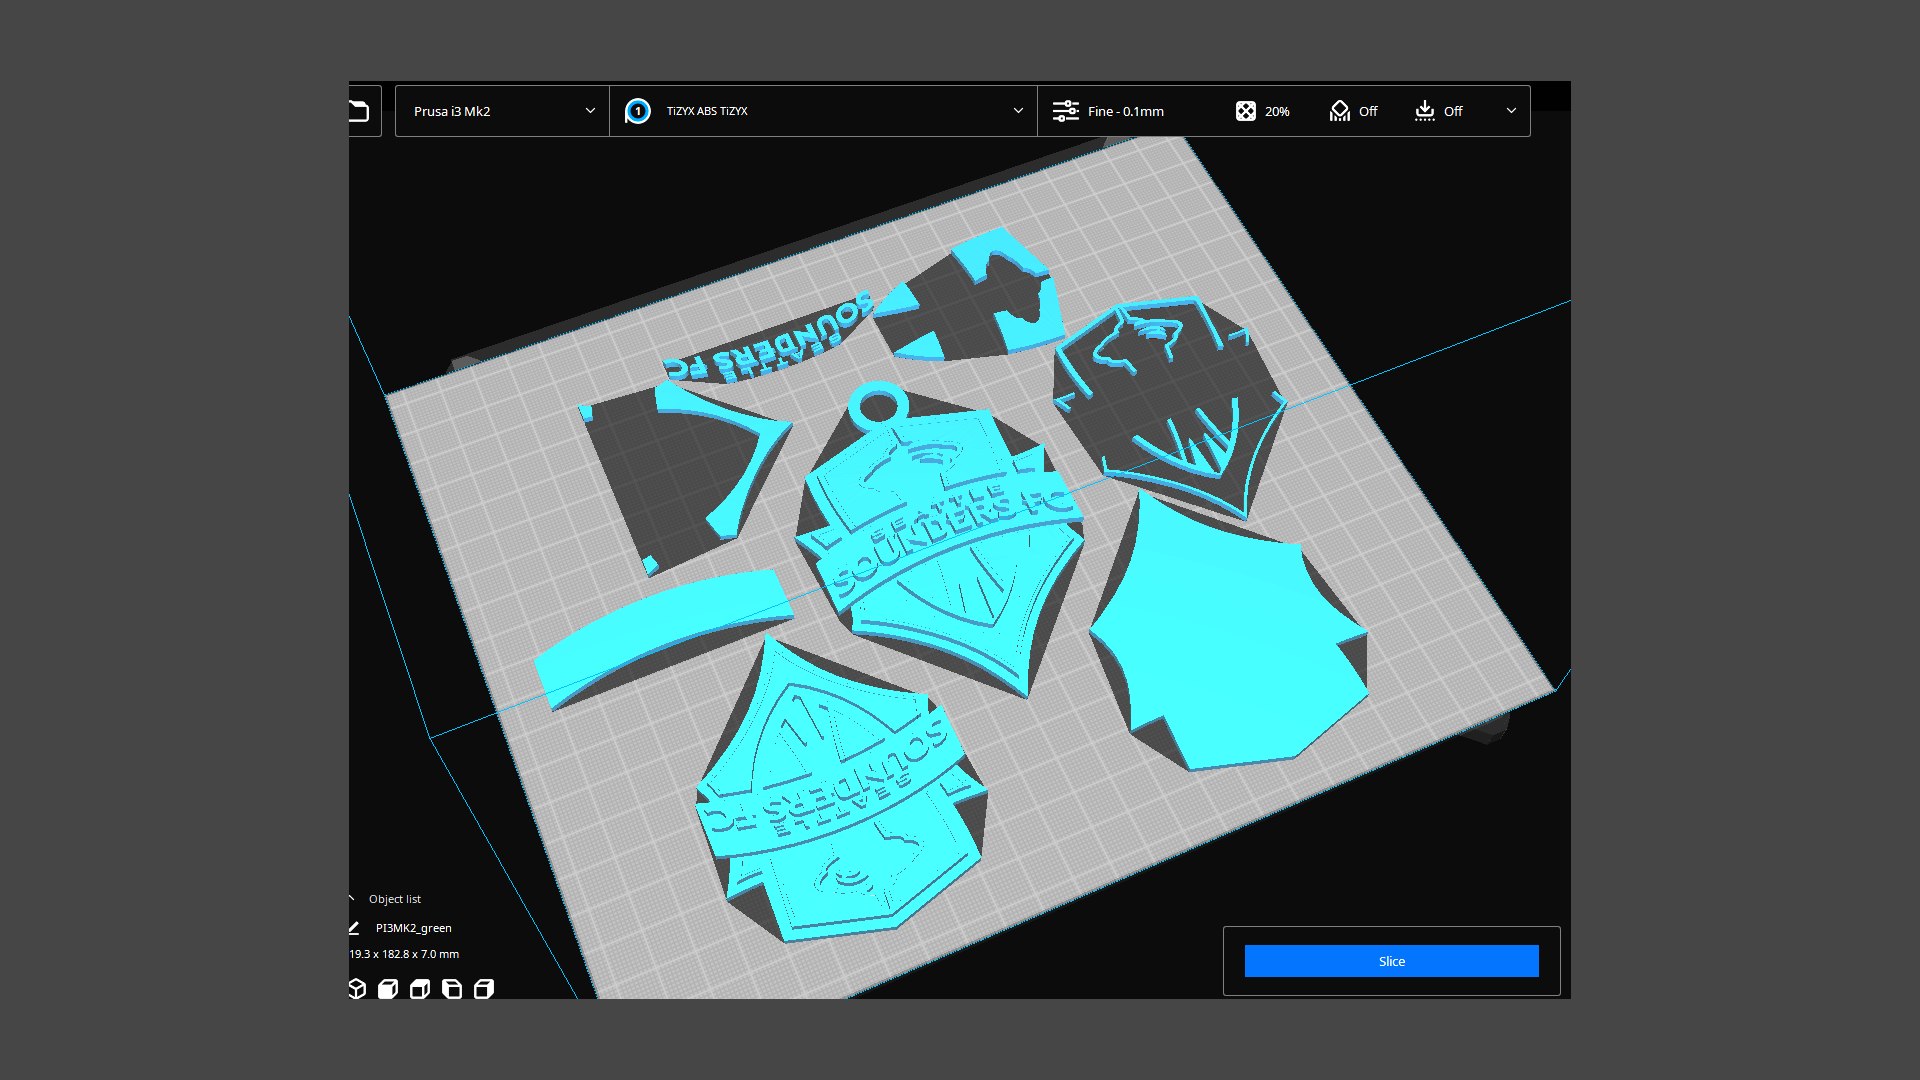Switch to front view cube

click(x=388, y=989)
